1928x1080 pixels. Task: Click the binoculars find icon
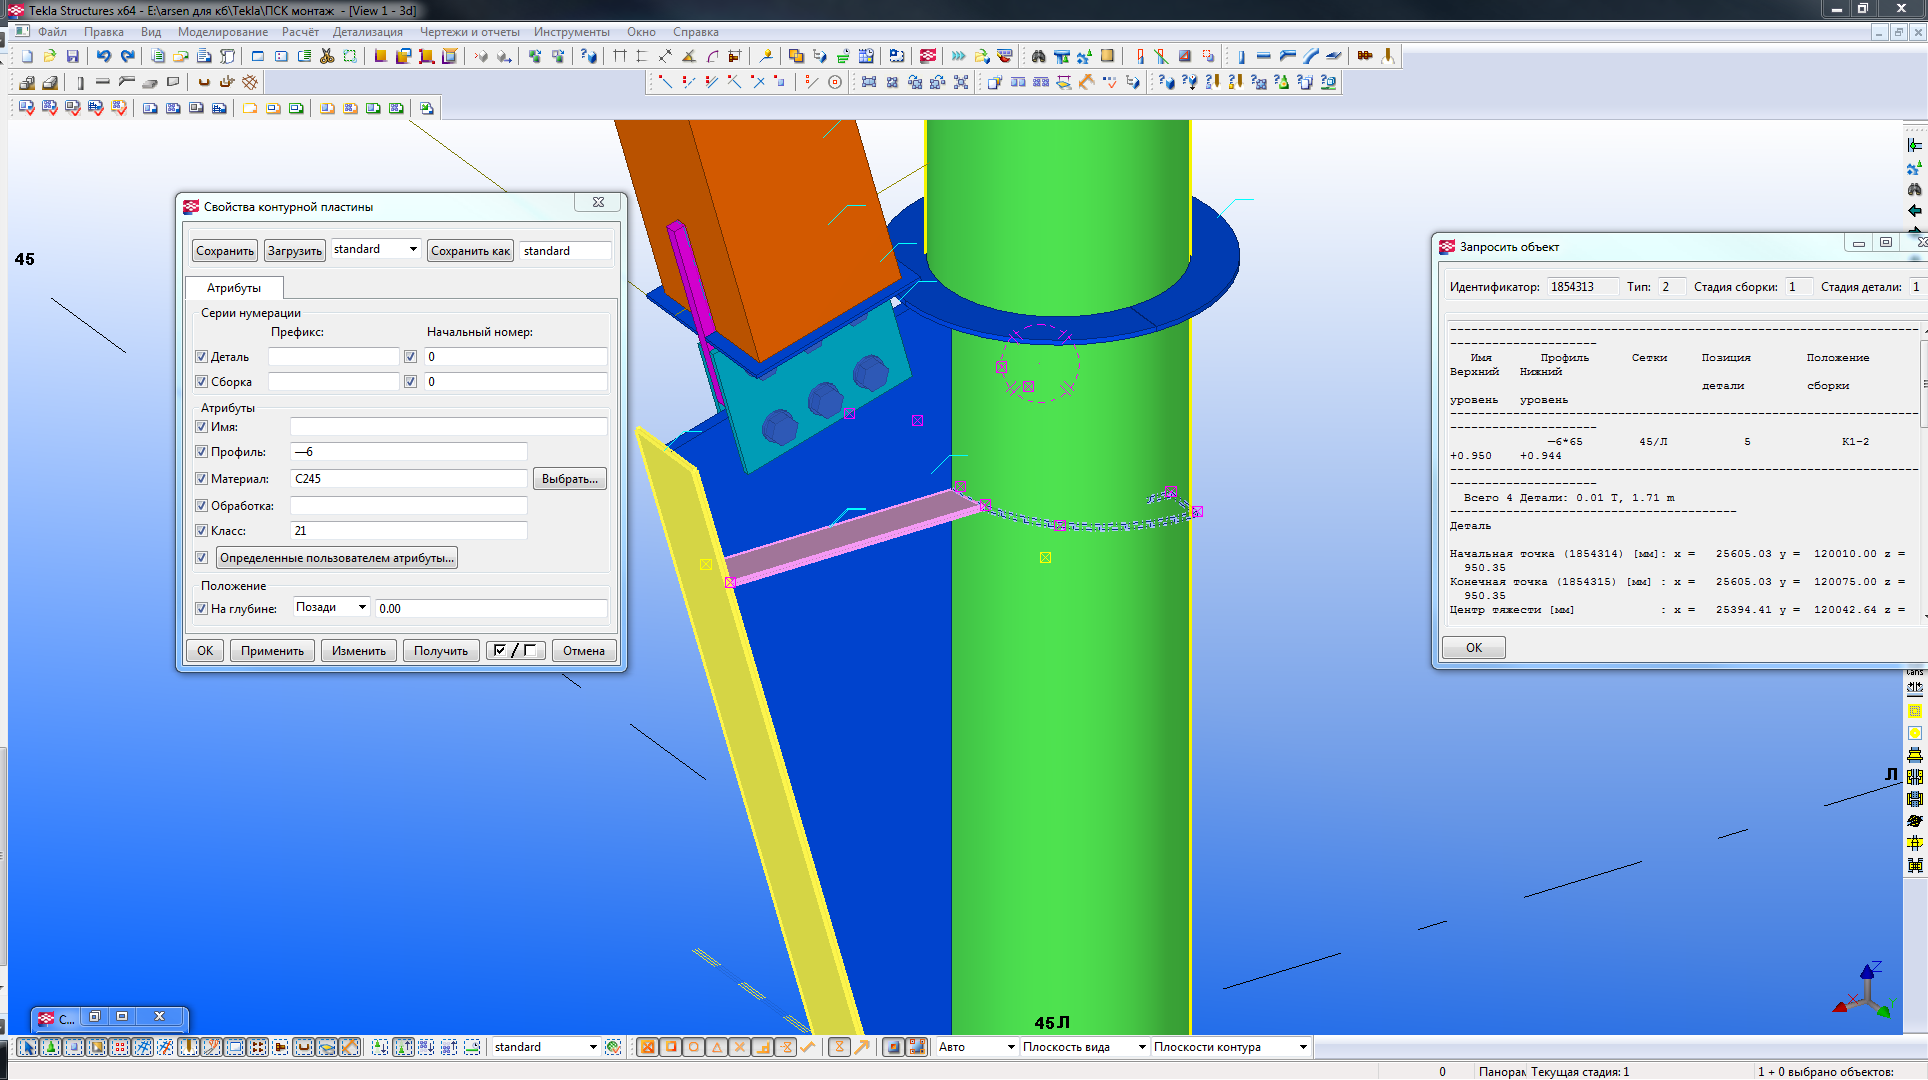coord(1038,56)
